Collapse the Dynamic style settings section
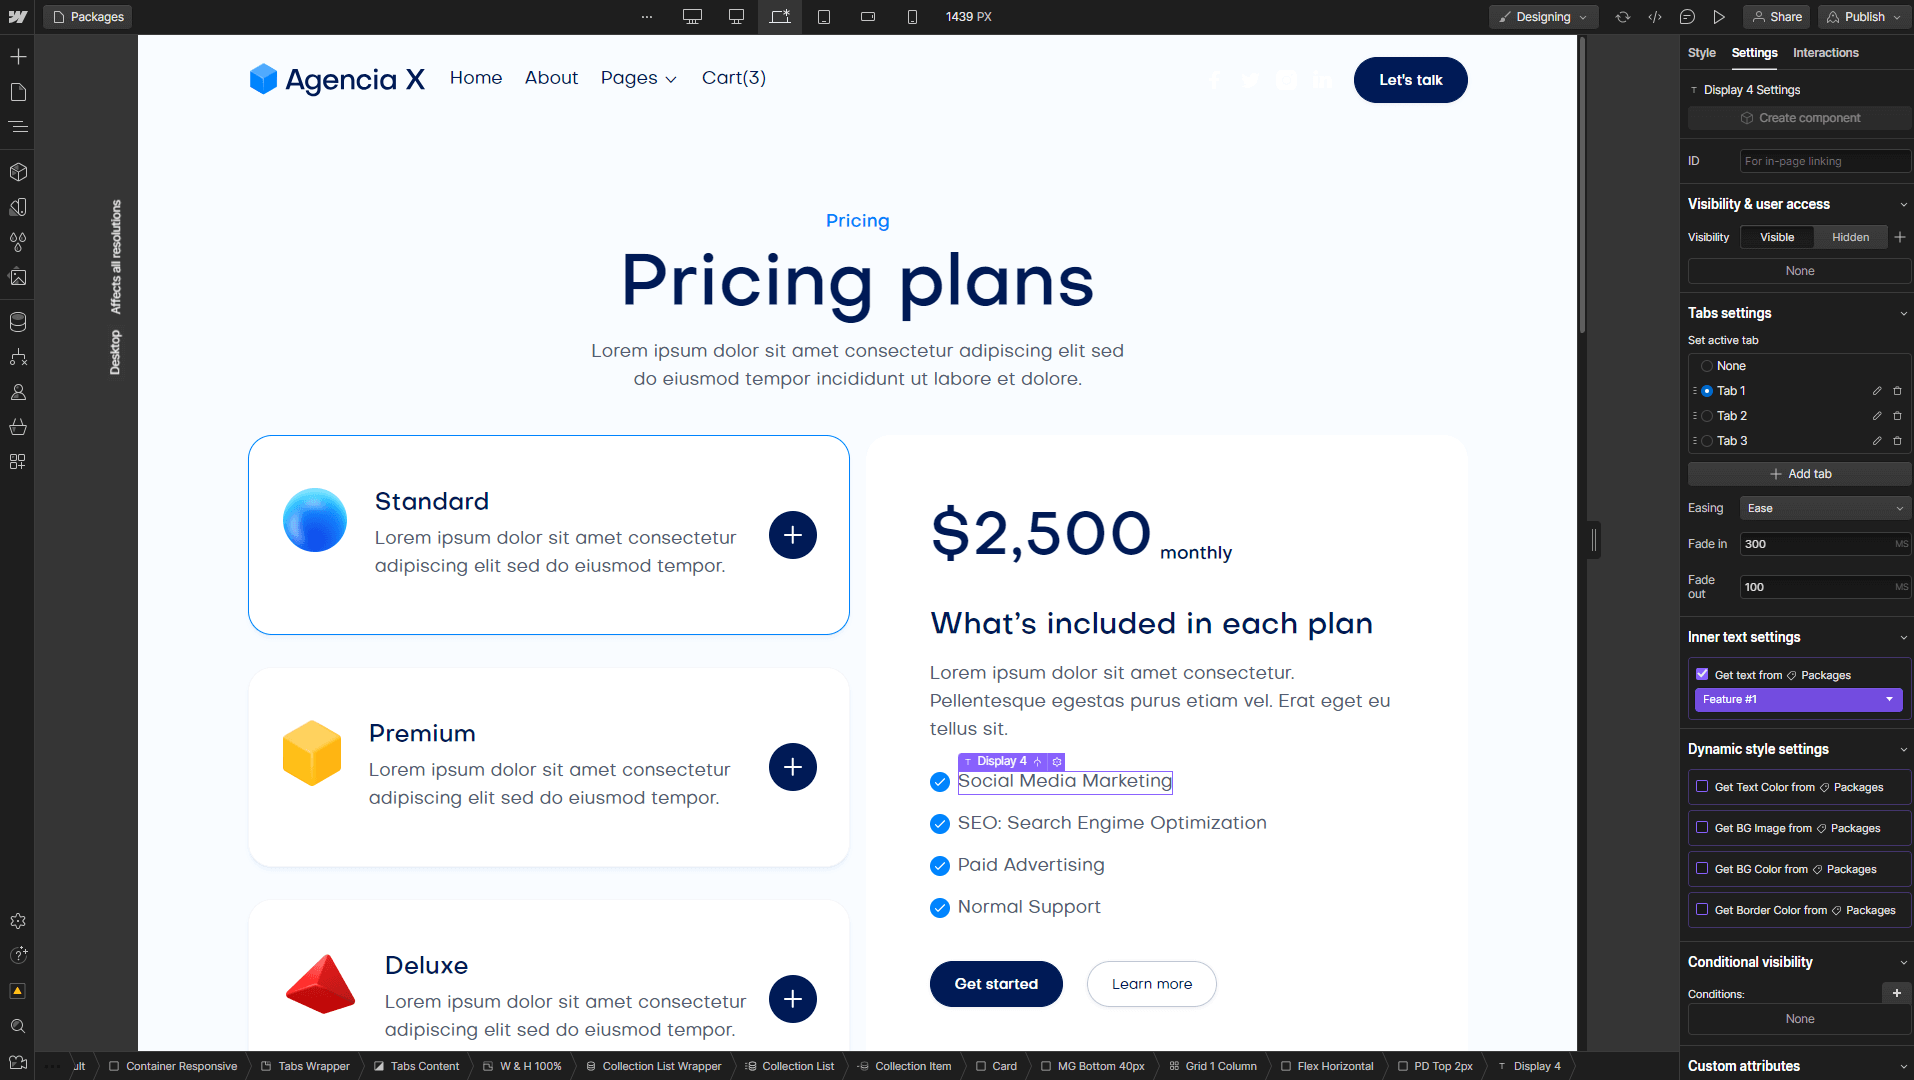The height and width of the screenshot is (1080, 1914). (x=1902, y=748)
